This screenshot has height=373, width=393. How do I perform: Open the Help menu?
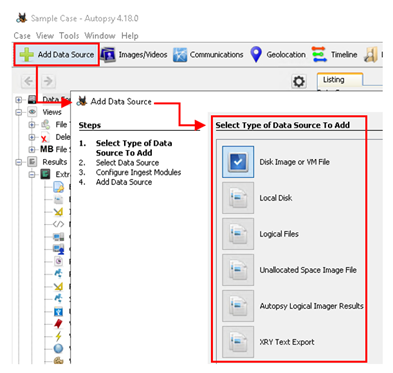click(x=130, y=36)
